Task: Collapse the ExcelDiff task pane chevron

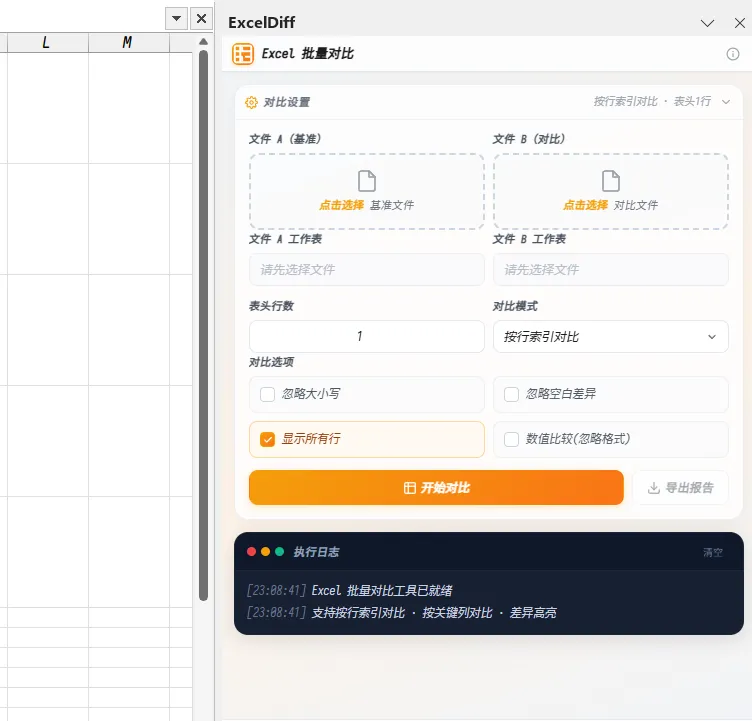Action: point(707,23)
